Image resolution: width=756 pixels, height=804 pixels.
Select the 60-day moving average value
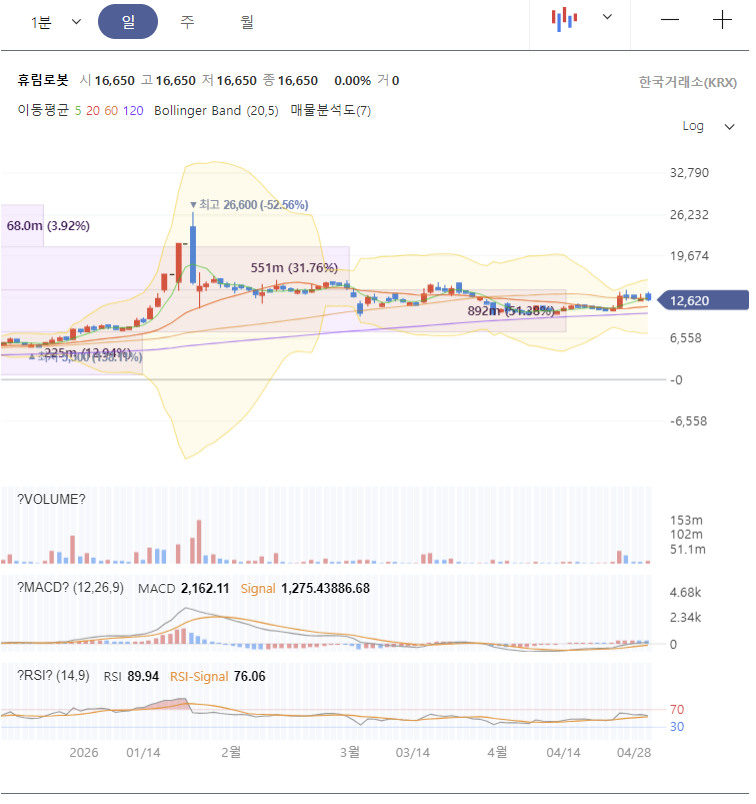pos(111,111)
